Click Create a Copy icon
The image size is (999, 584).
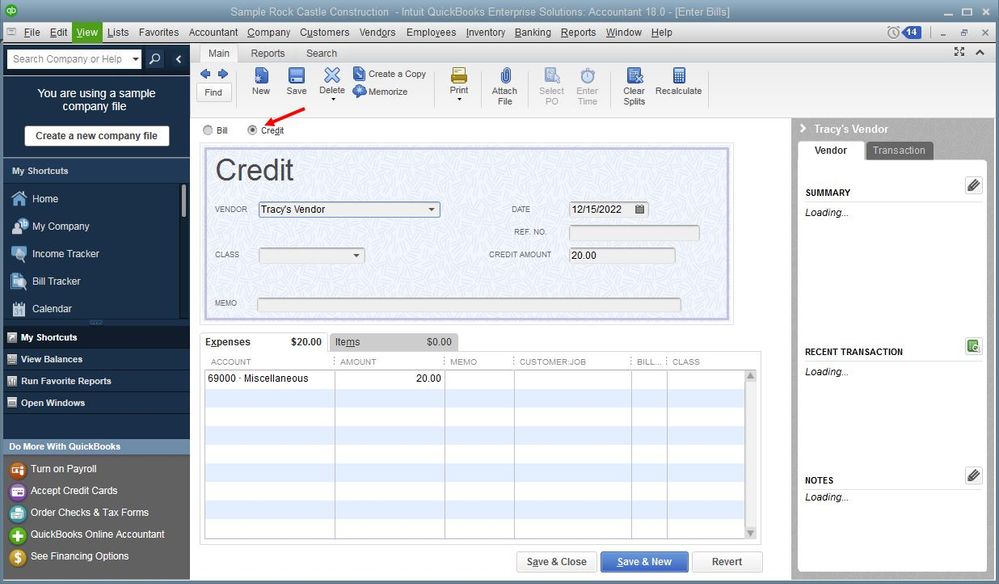click(359, 74)
